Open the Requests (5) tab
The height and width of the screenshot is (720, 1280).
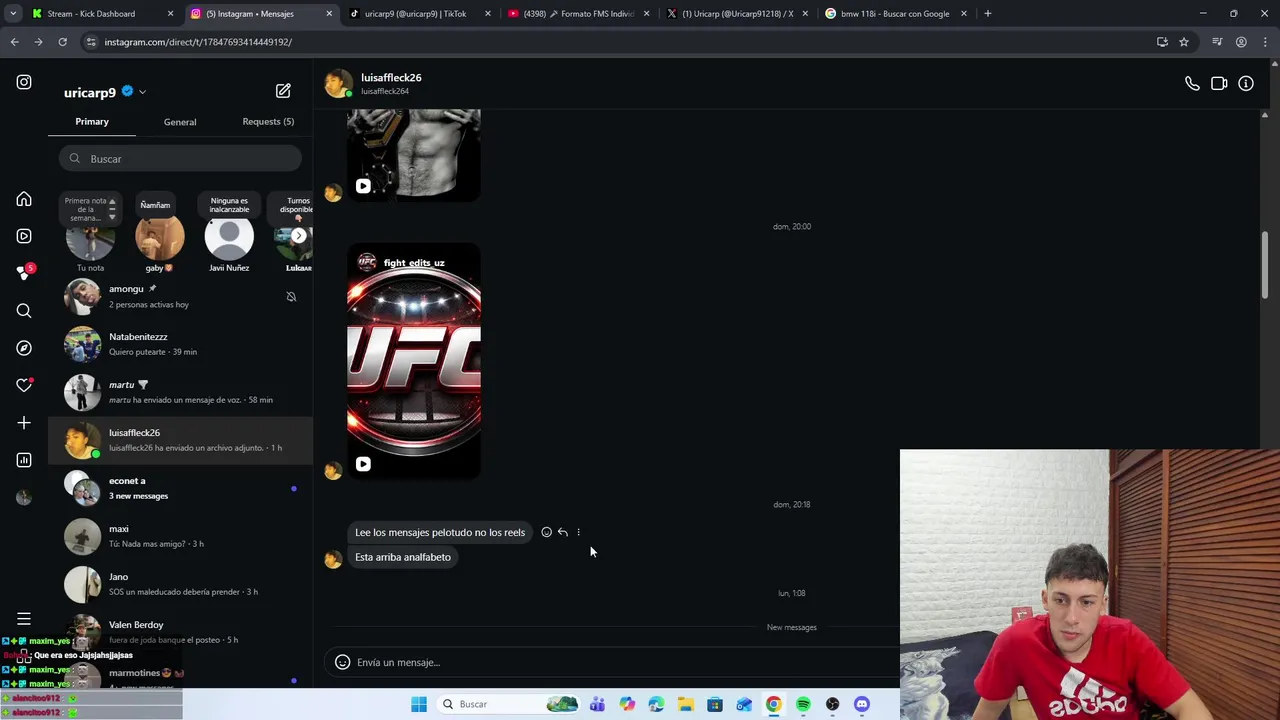(268, 122)
